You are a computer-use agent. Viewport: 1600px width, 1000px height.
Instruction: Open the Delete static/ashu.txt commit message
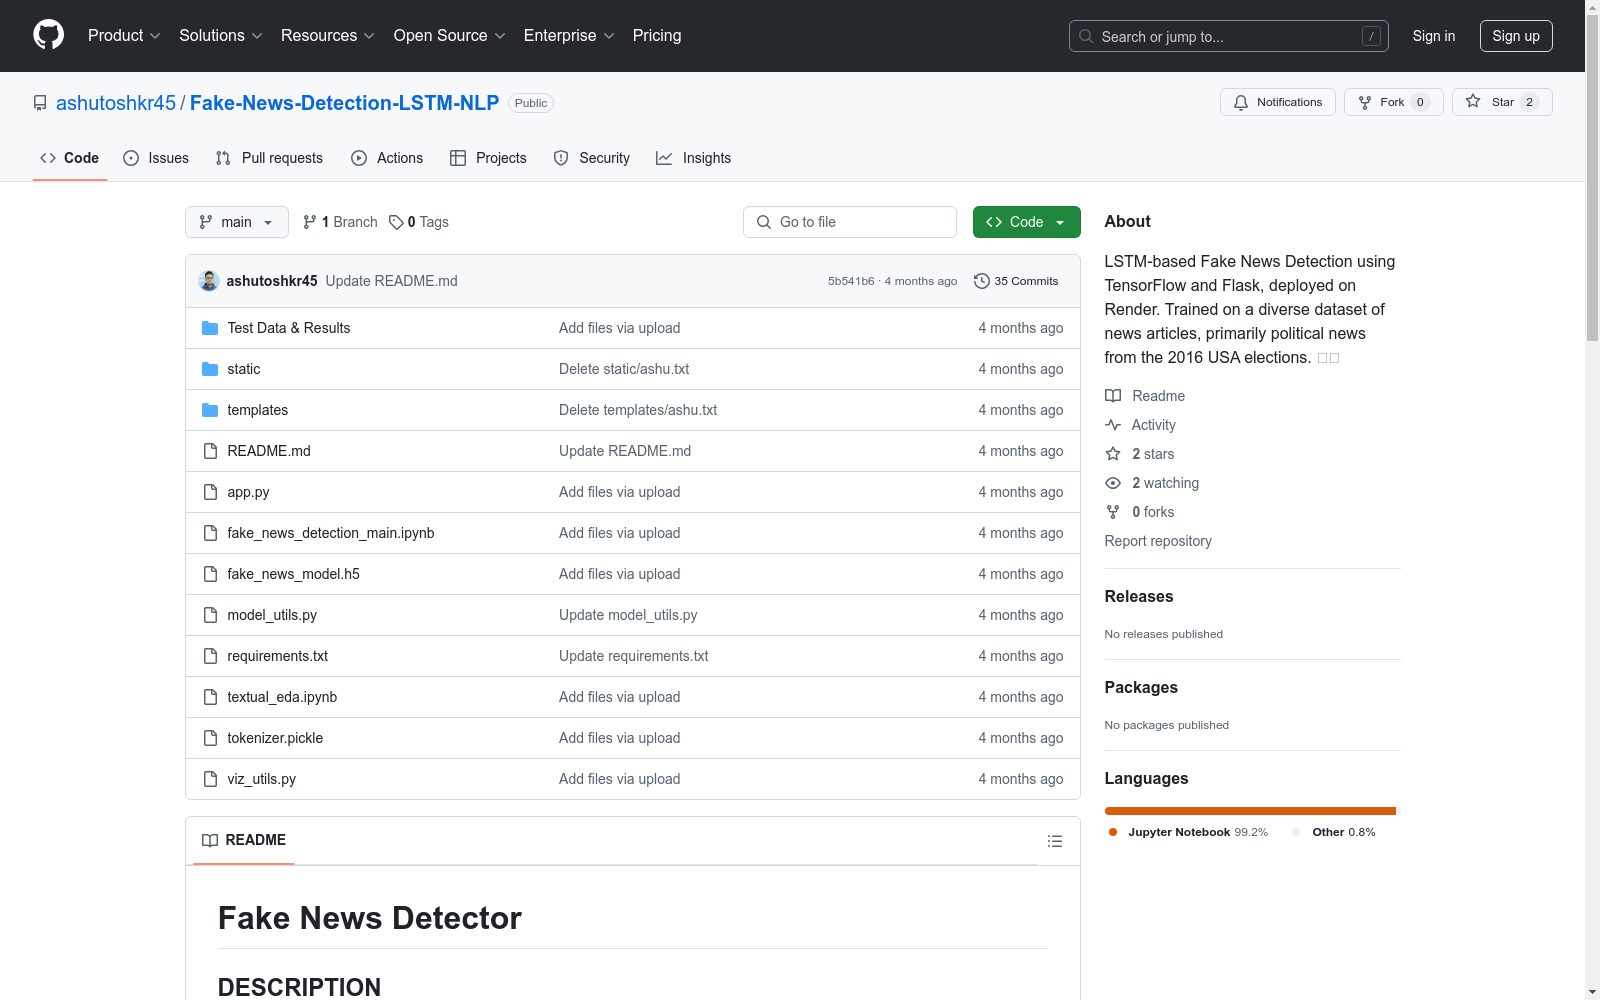click(624, 369)
